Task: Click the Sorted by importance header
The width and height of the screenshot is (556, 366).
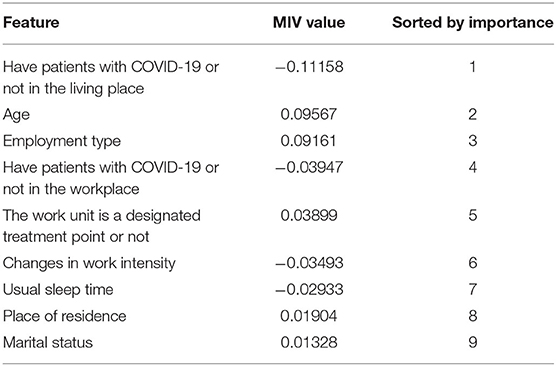Action: tap(472, 23)
